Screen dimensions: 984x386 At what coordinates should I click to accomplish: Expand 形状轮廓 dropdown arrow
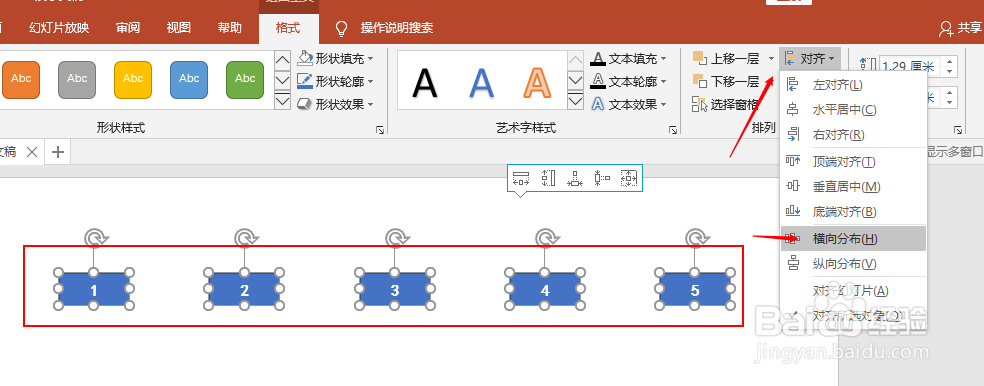click(x=370, y=81)
